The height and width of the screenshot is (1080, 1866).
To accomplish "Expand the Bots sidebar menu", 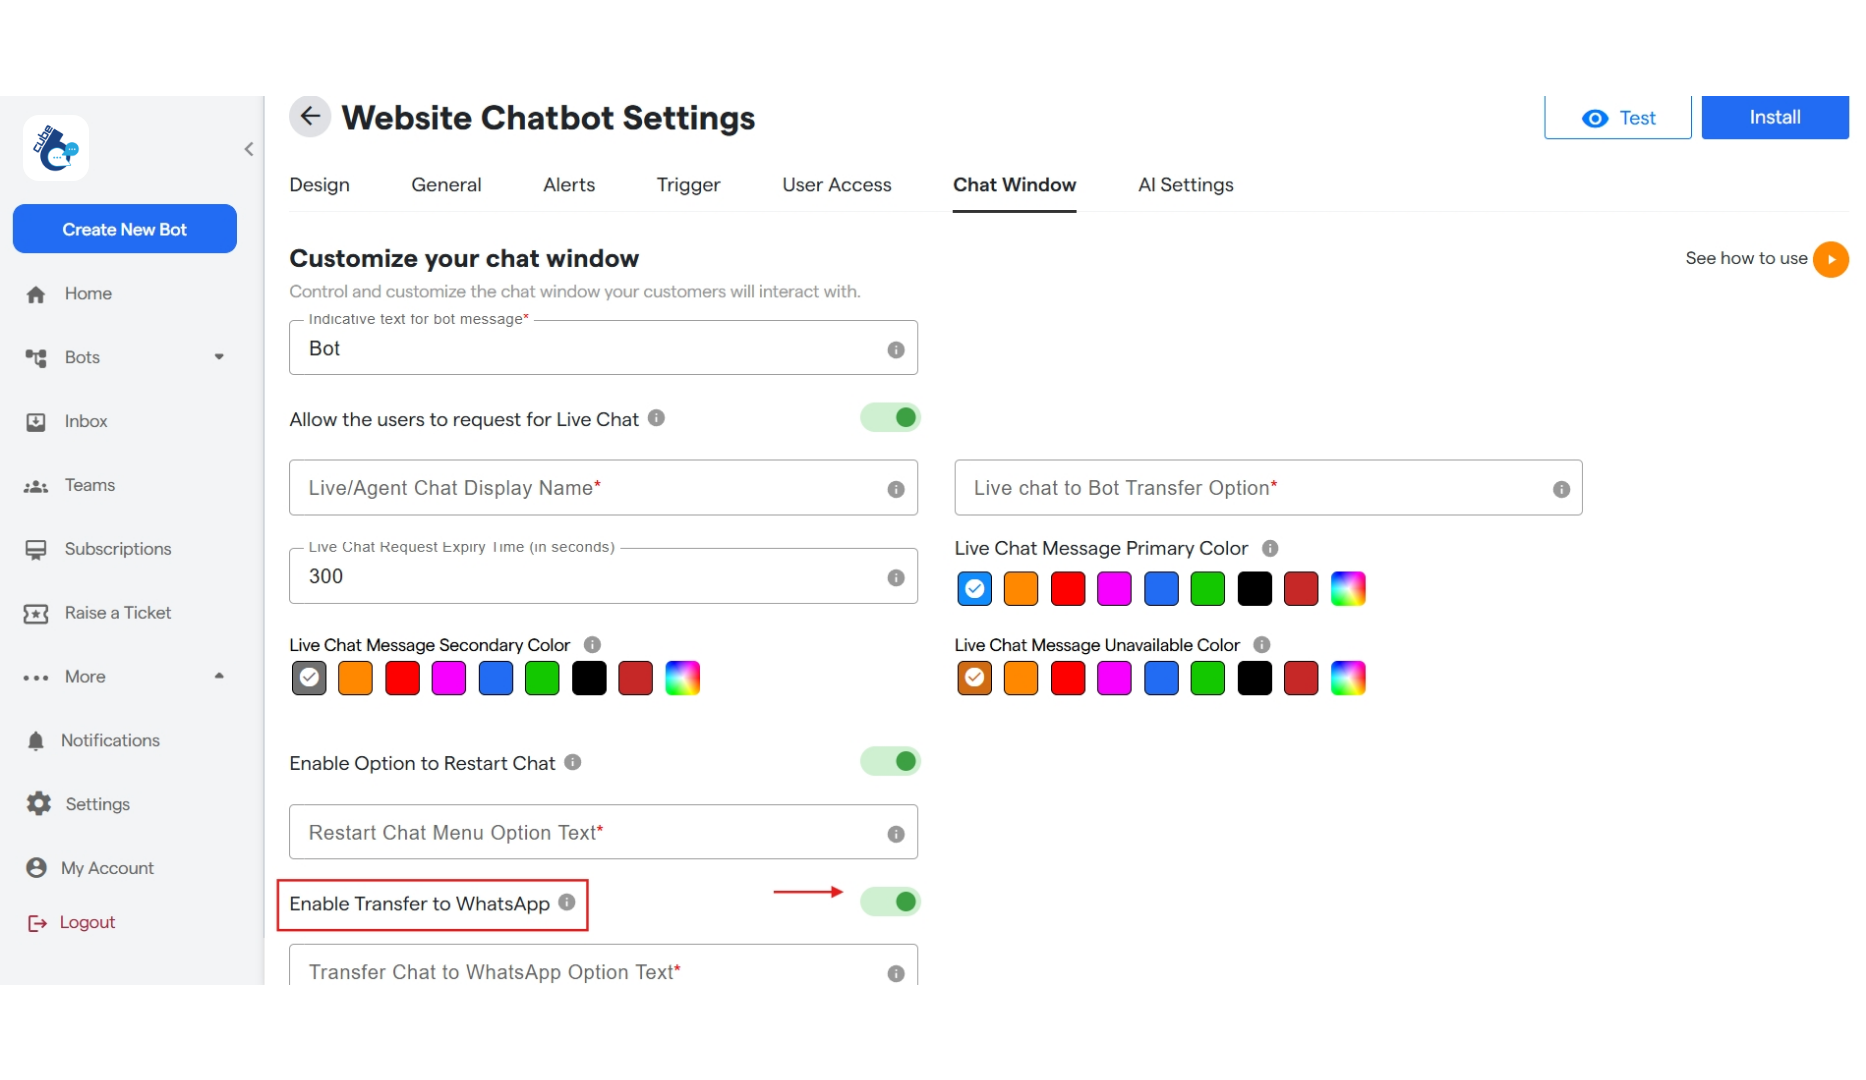I will pyautogui.click(x=219, y=357).
